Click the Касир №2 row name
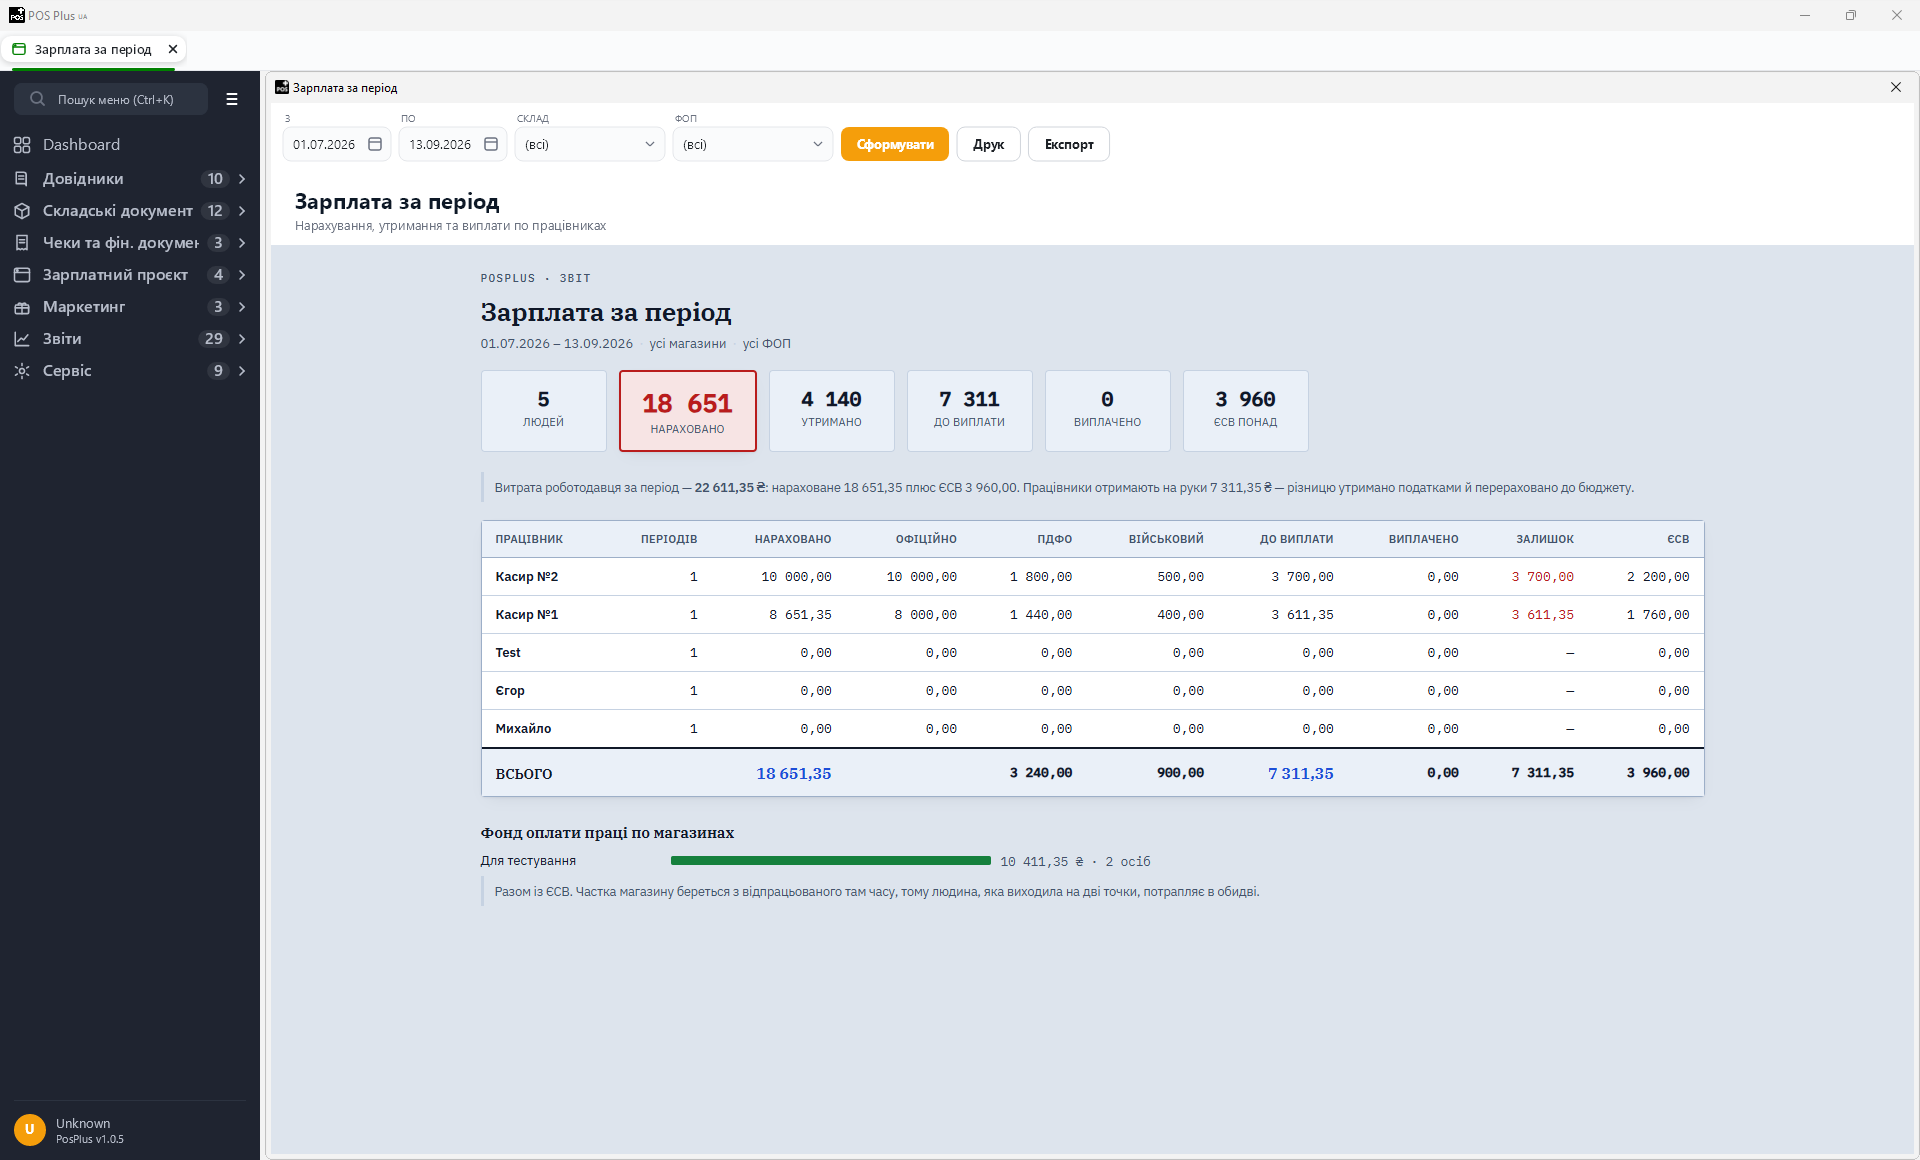Image resolution: width=1920 pixels, height=1160 pixels. (527, 577)
